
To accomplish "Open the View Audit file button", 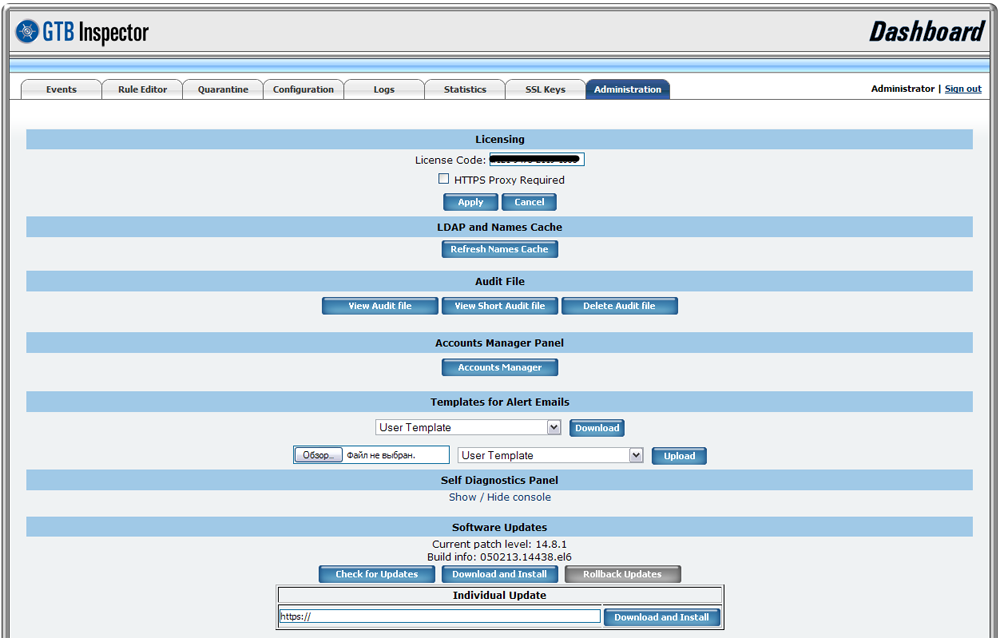I will (380, 306).
